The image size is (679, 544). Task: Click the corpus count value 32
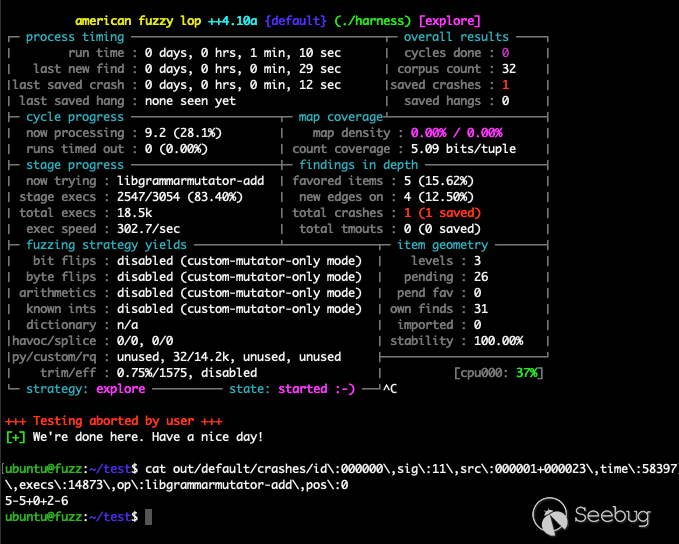pos(509,69)
